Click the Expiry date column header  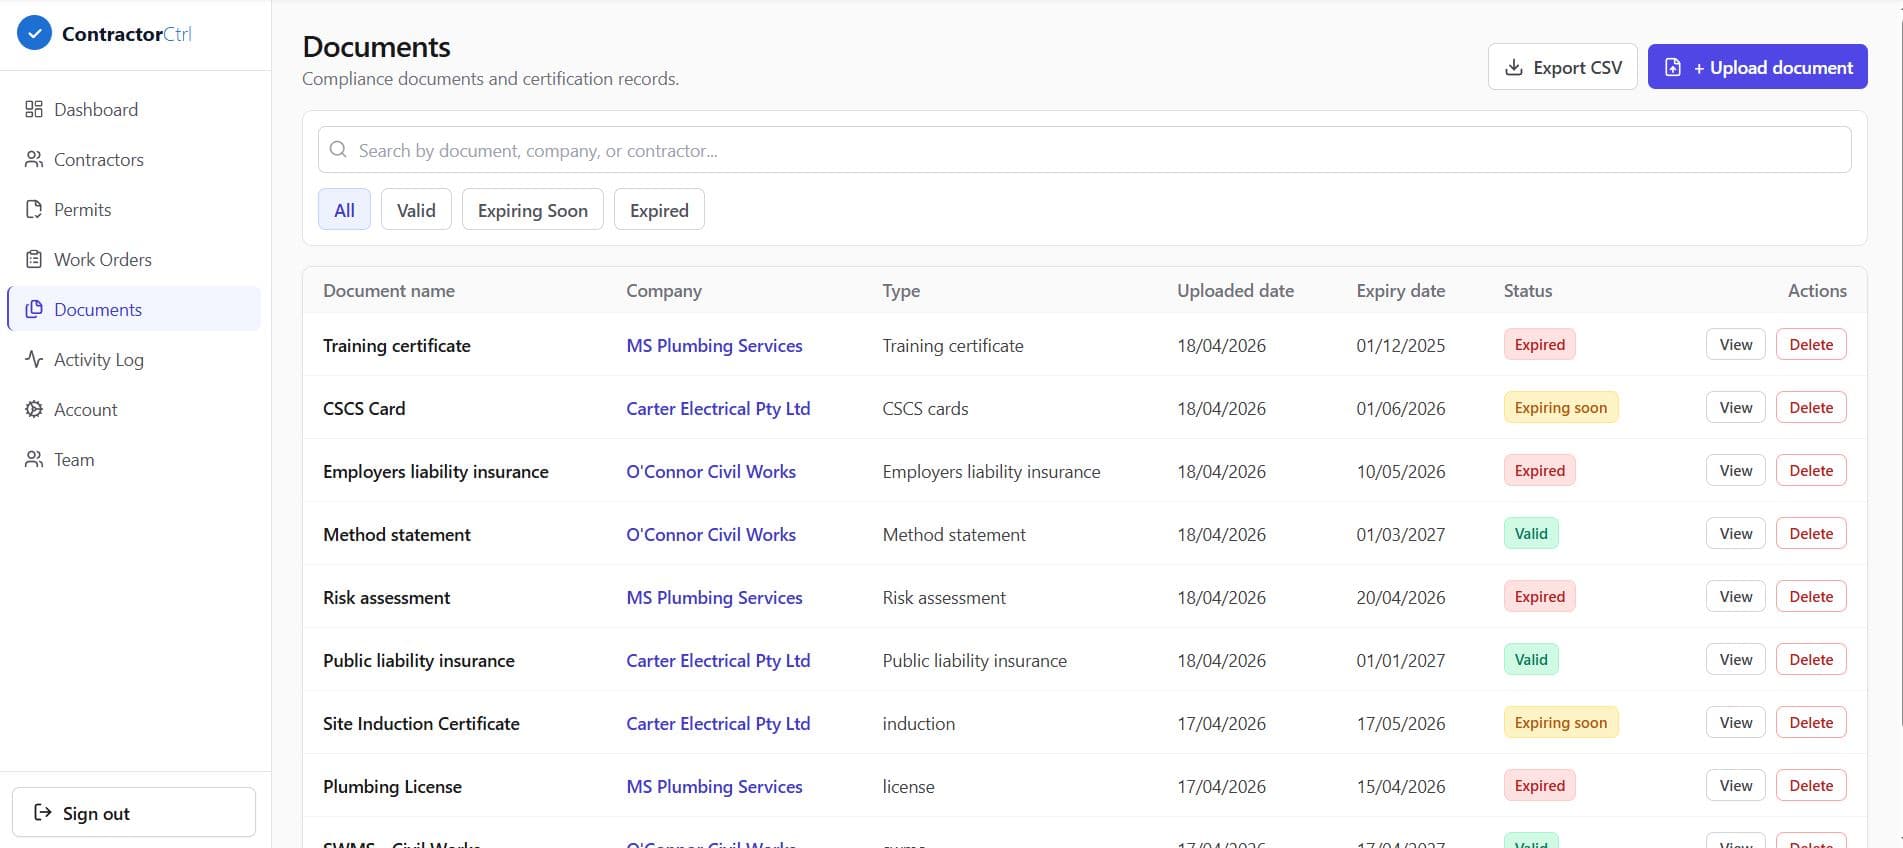(1400, 290)
